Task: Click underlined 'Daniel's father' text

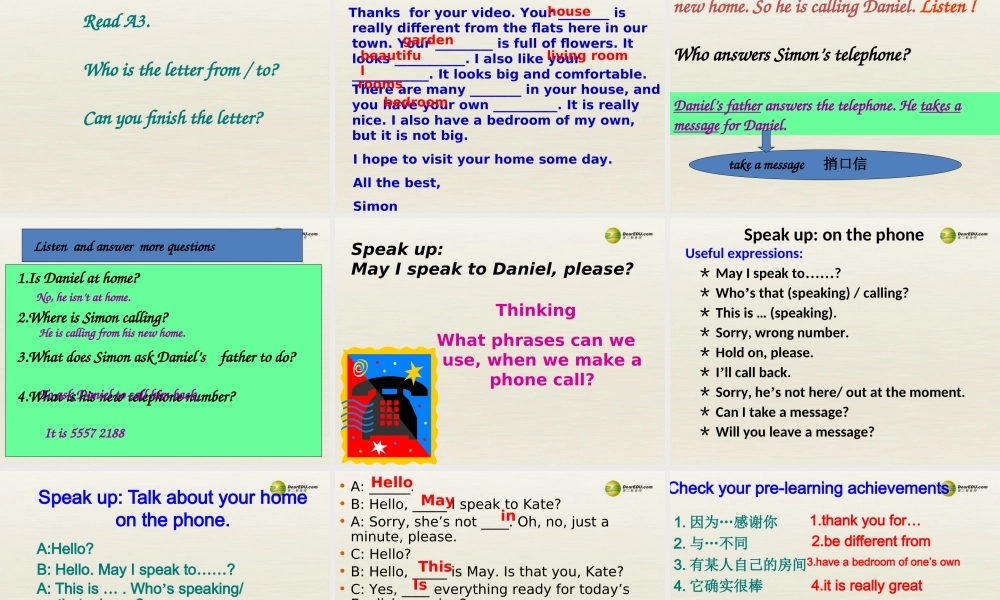Action: pos(718,106)
